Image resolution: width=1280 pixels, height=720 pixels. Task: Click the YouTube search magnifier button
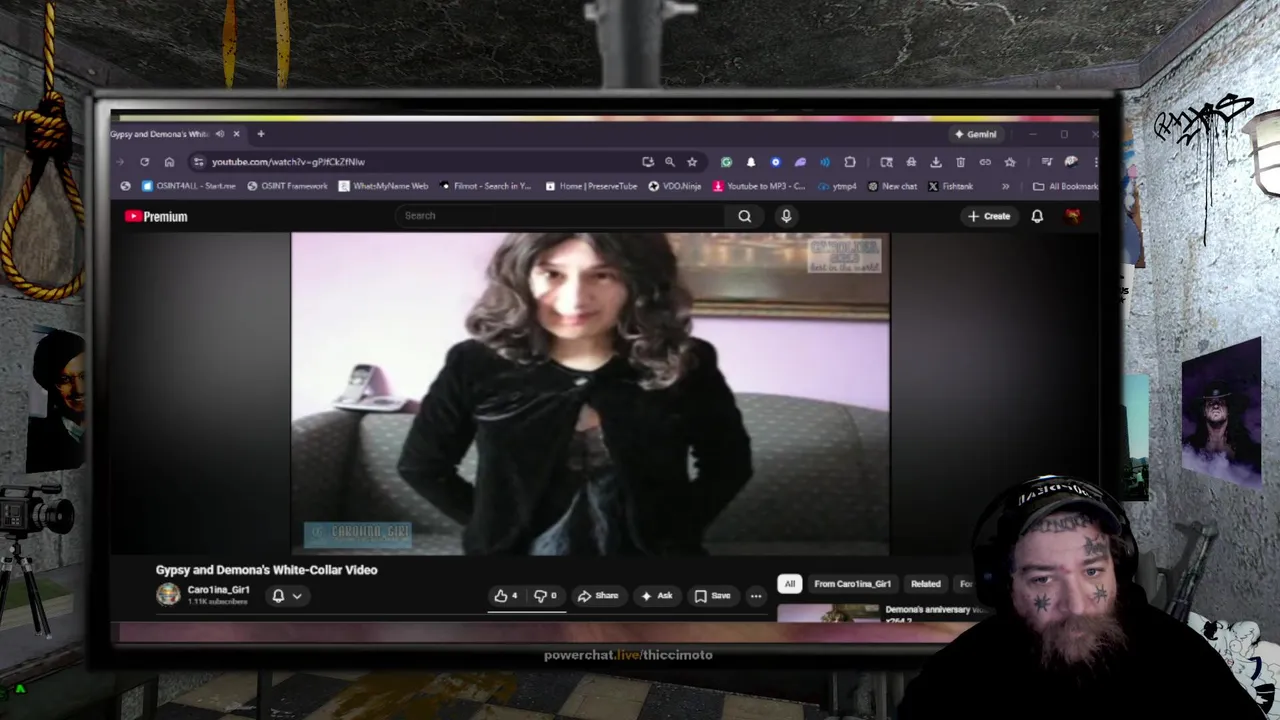(745, 216)
